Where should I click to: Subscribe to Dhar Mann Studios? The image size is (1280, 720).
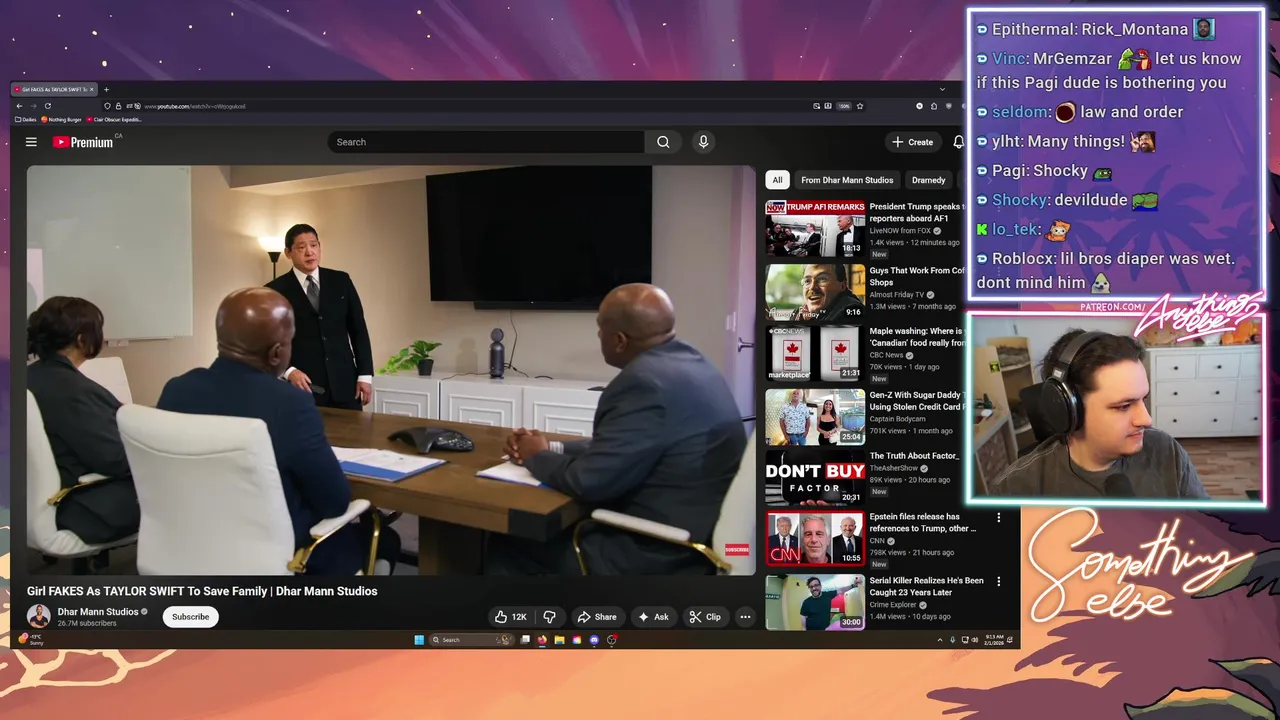(190, 617)
